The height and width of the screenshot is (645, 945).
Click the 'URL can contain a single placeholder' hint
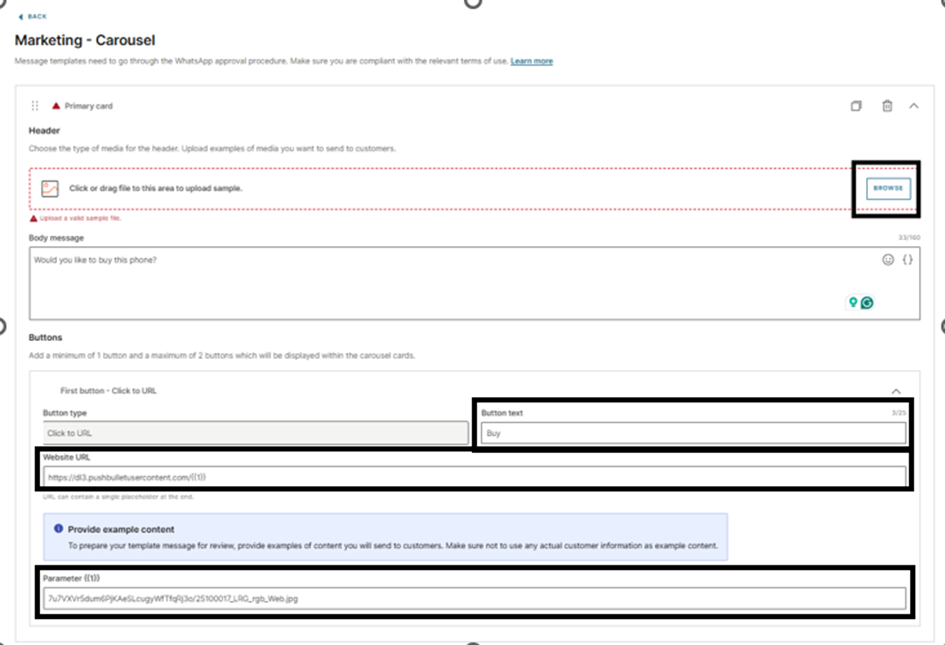(118, 497)
